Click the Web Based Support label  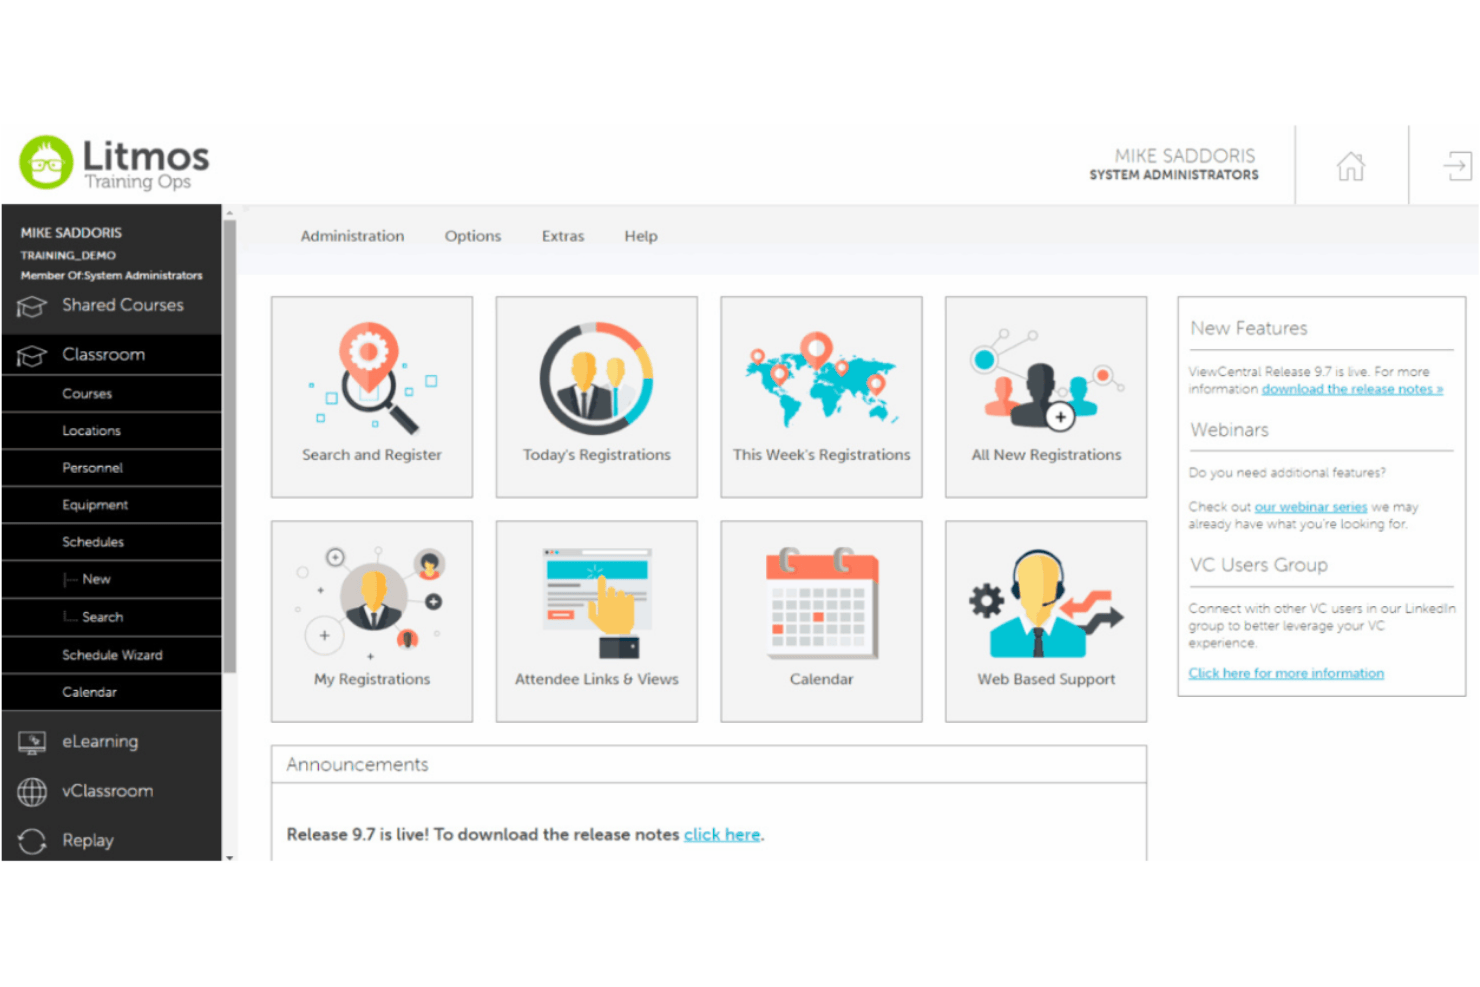click(x=1046, y=679)
